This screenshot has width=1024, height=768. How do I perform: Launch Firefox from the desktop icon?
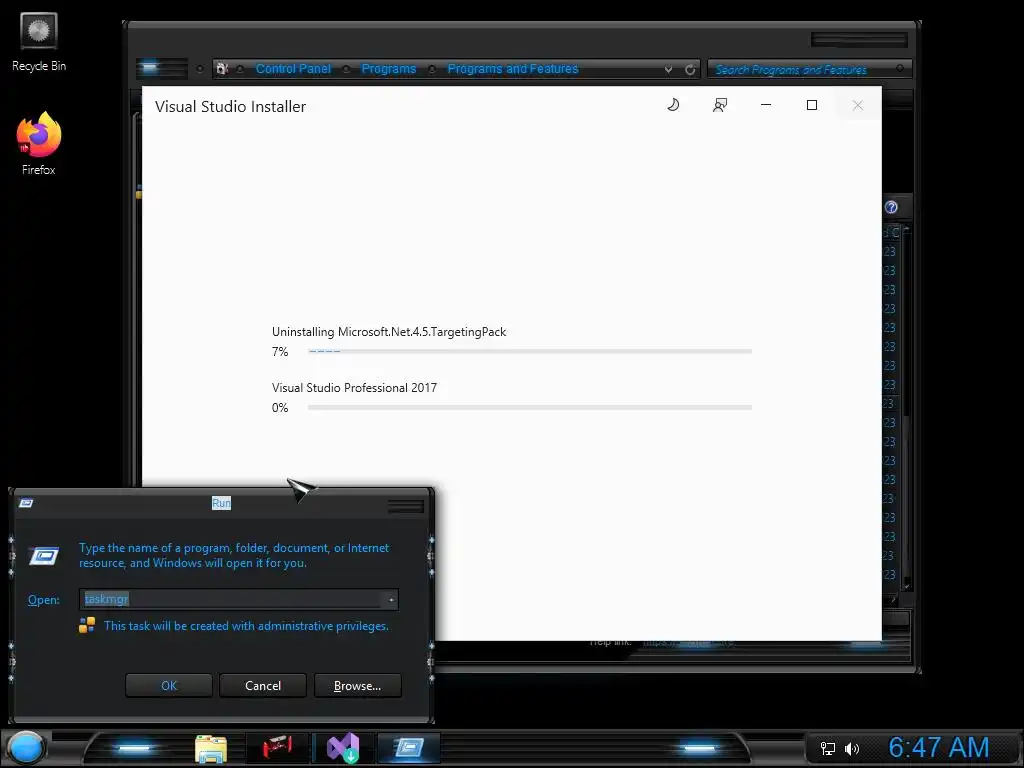(x=39, y=144)
